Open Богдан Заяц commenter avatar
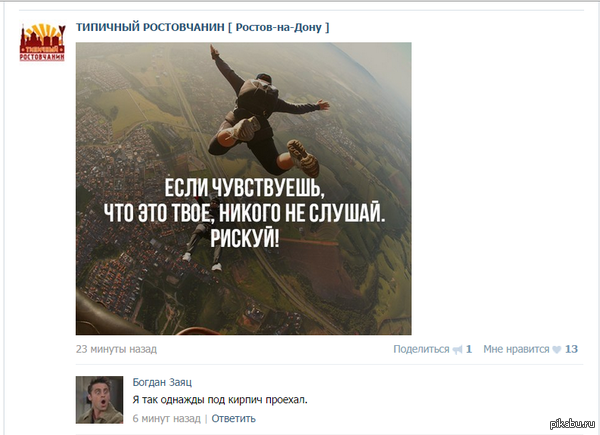Viewport: 600px width, 435px height. click(x=99, y=400)
